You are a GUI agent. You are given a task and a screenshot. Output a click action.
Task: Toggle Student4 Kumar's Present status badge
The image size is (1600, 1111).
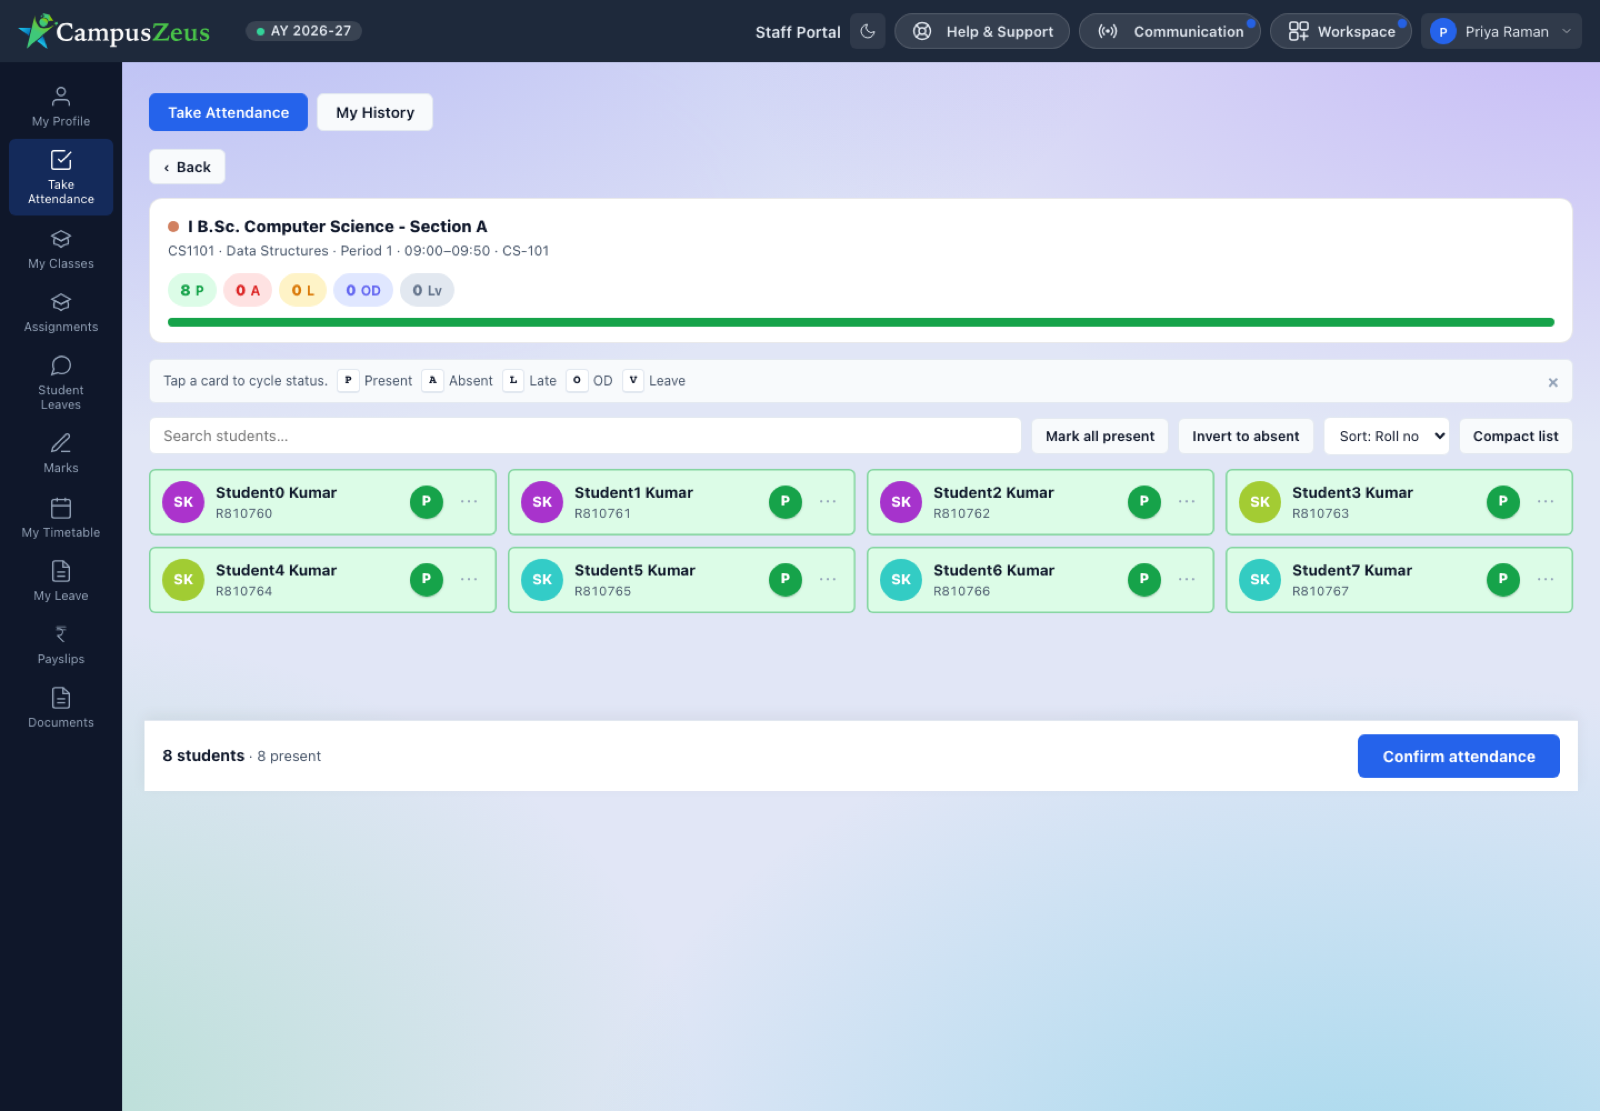(426, 579)
